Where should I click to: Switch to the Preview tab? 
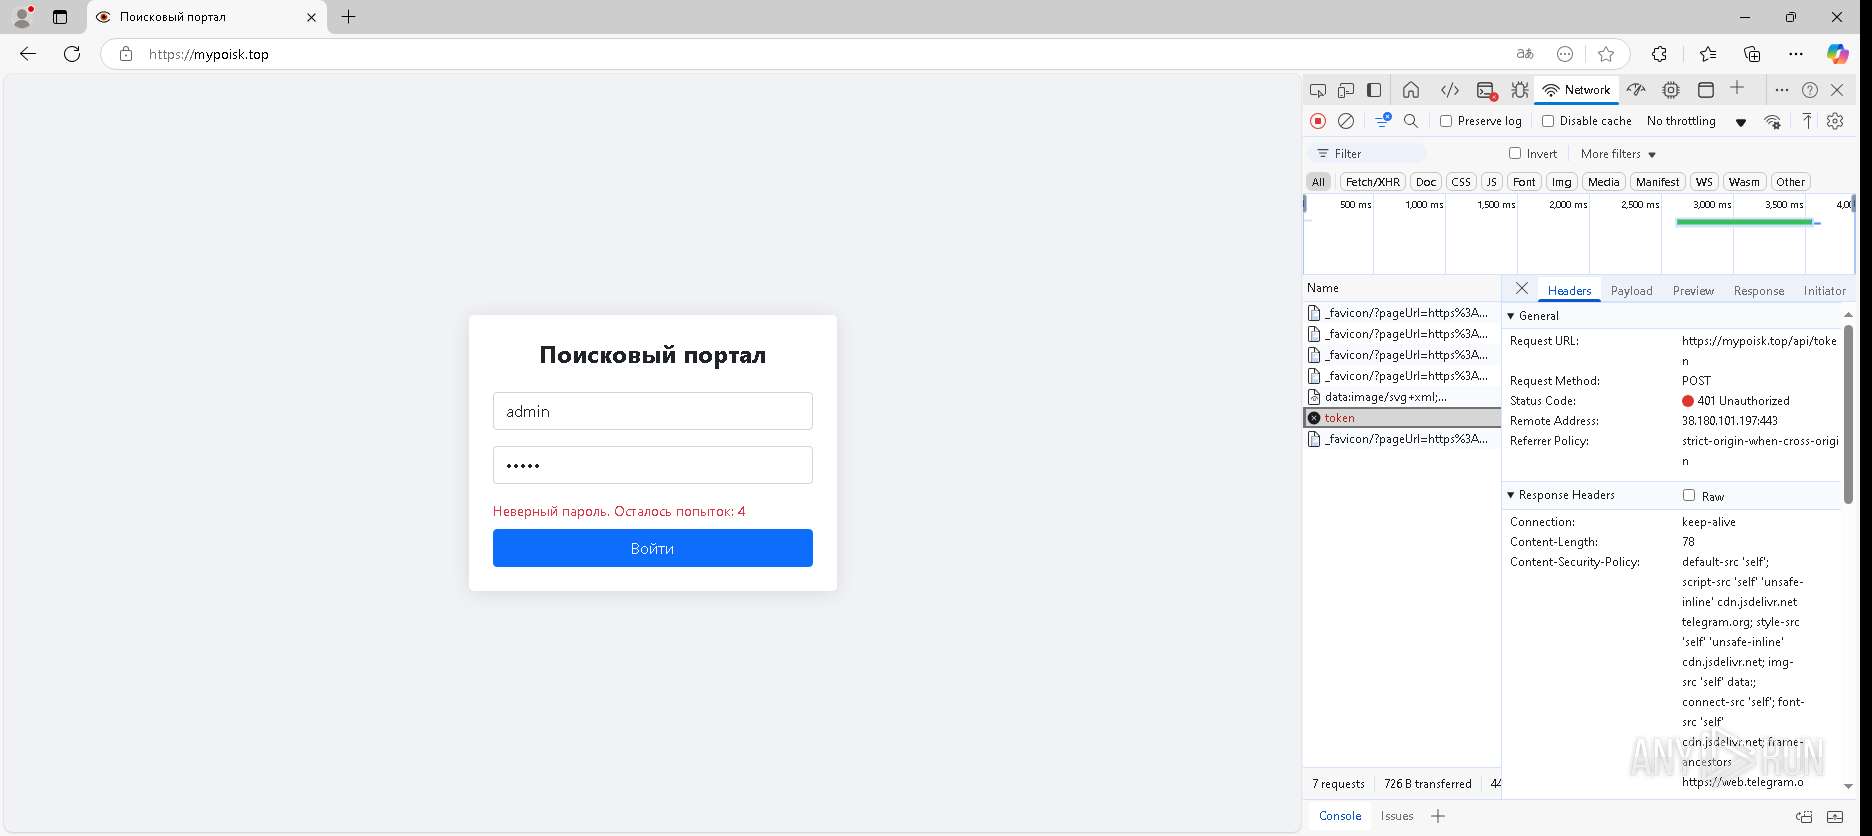tap(1693, 291)
